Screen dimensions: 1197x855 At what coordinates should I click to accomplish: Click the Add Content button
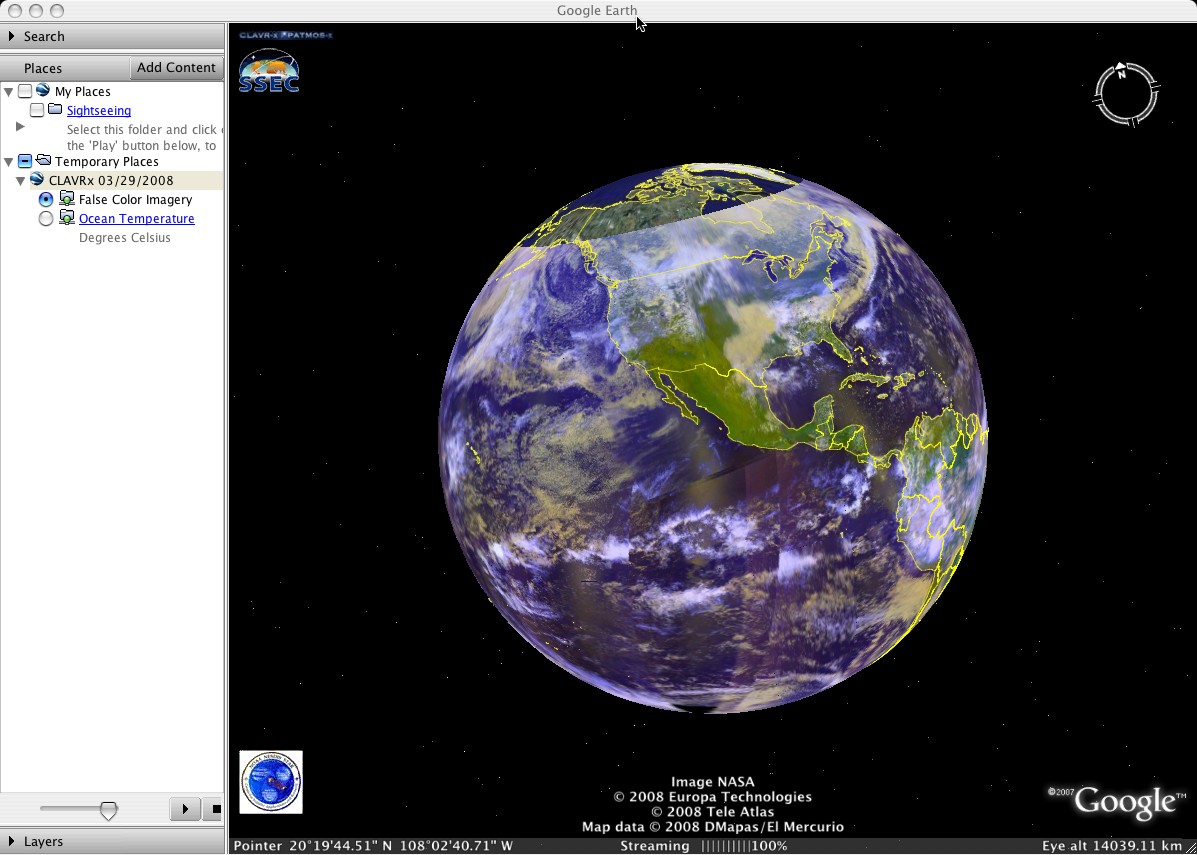pos(176,67)
